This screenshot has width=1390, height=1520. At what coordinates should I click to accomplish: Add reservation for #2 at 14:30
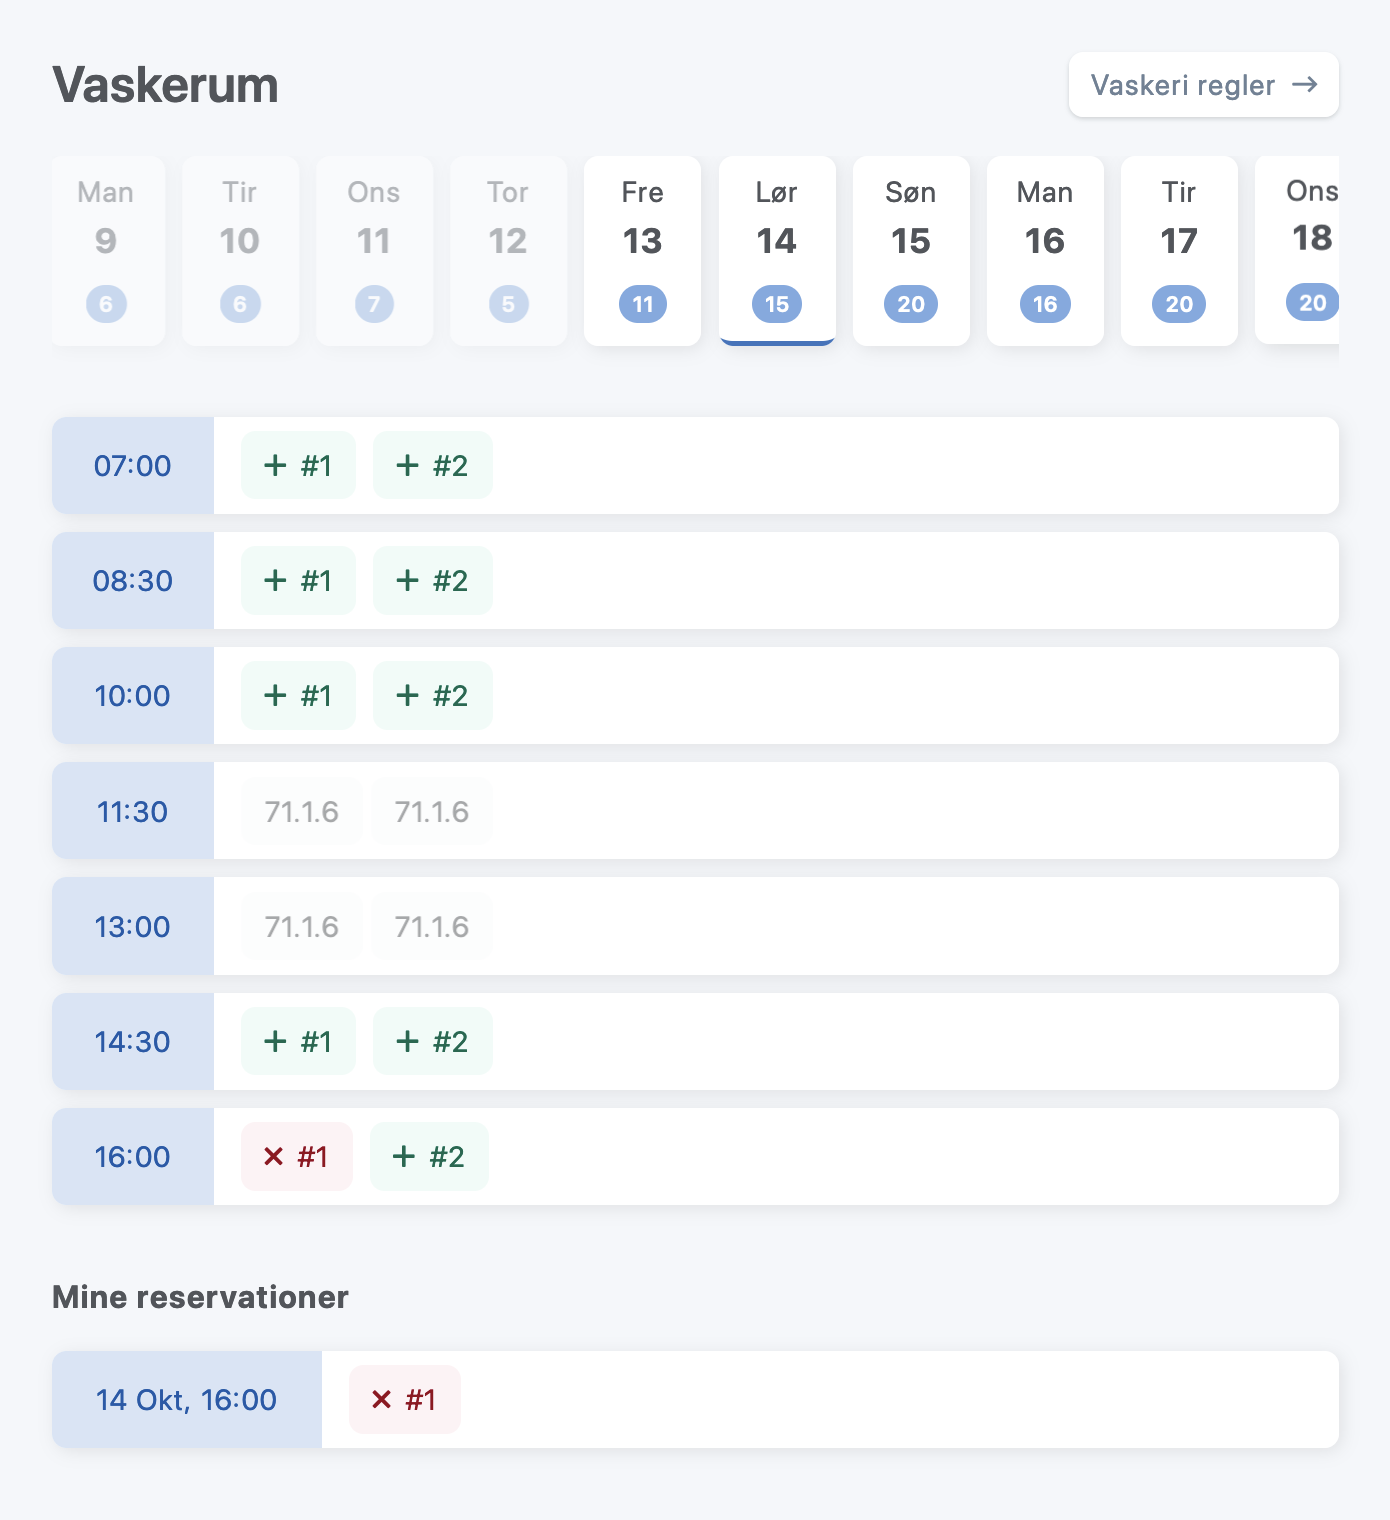click(432, 1041)
